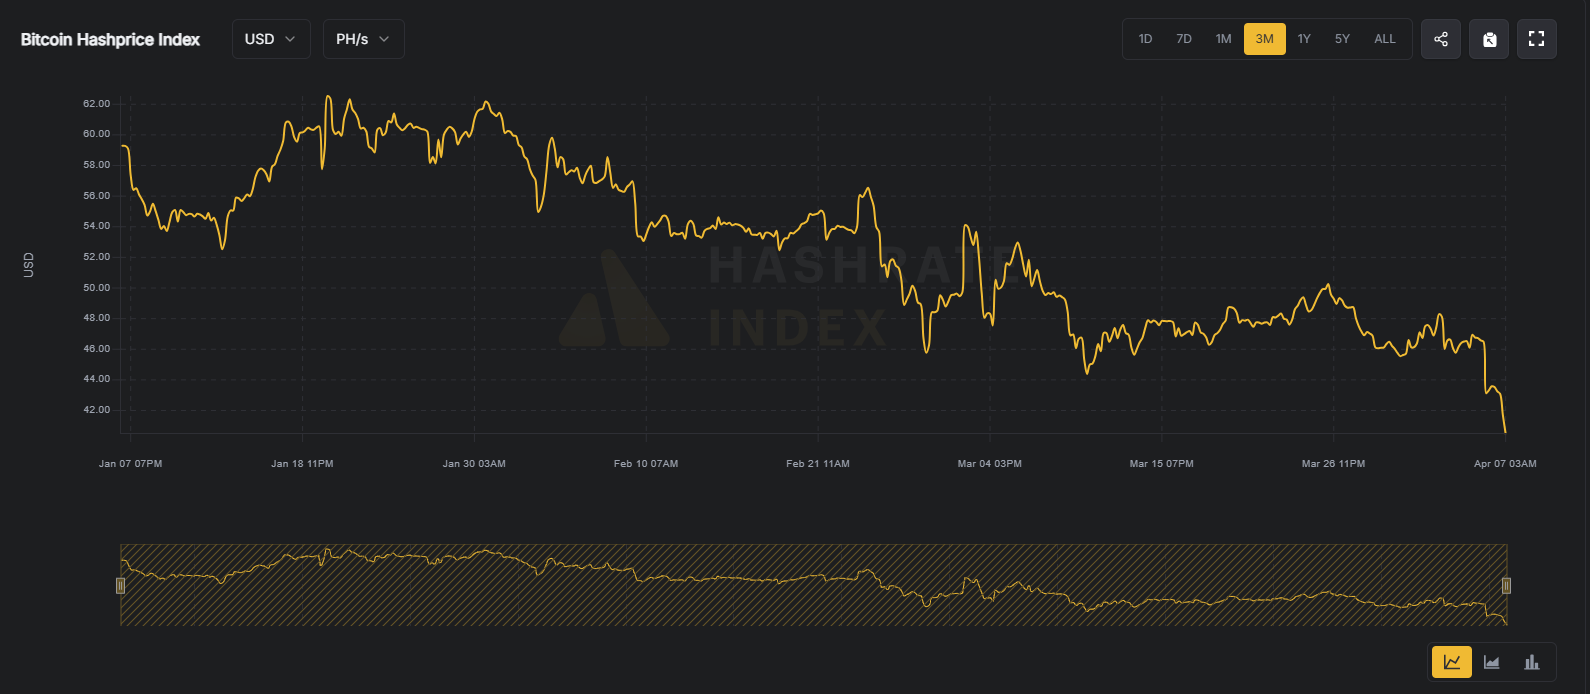1590x694 pixels.
Task: Click the Mar 26 11PM axis label
Action: click(1333, 464)
